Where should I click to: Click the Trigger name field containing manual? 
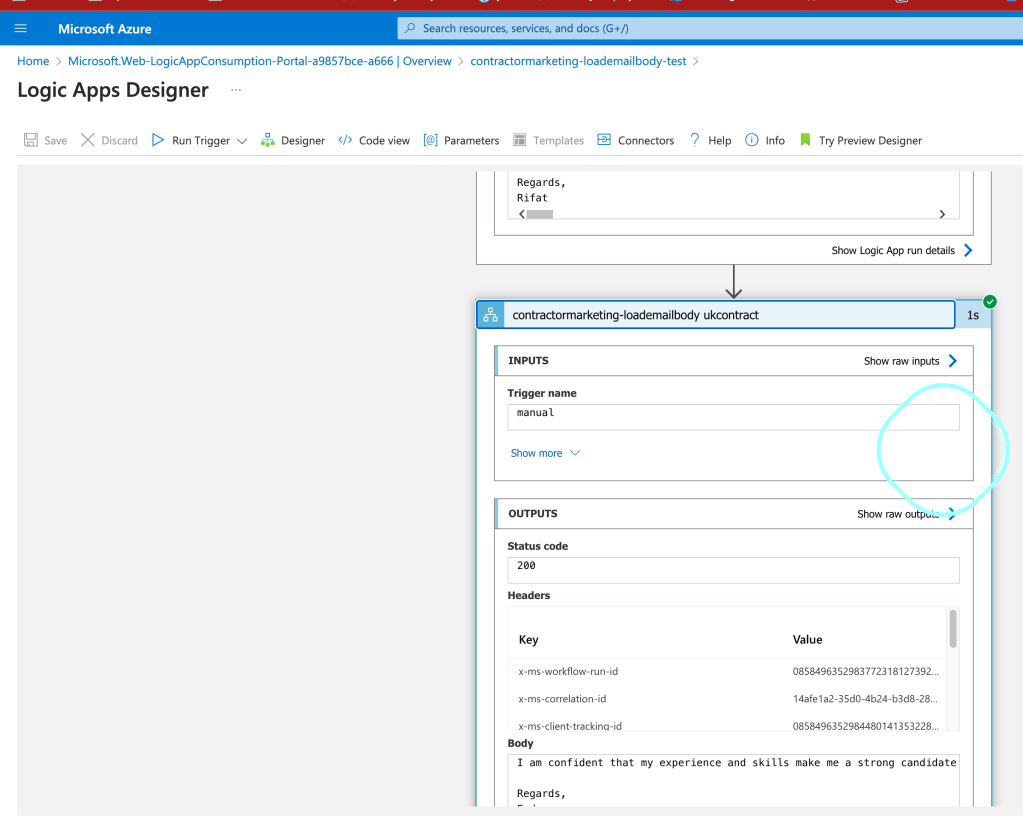pyautogui.click(x=733, y=417)
